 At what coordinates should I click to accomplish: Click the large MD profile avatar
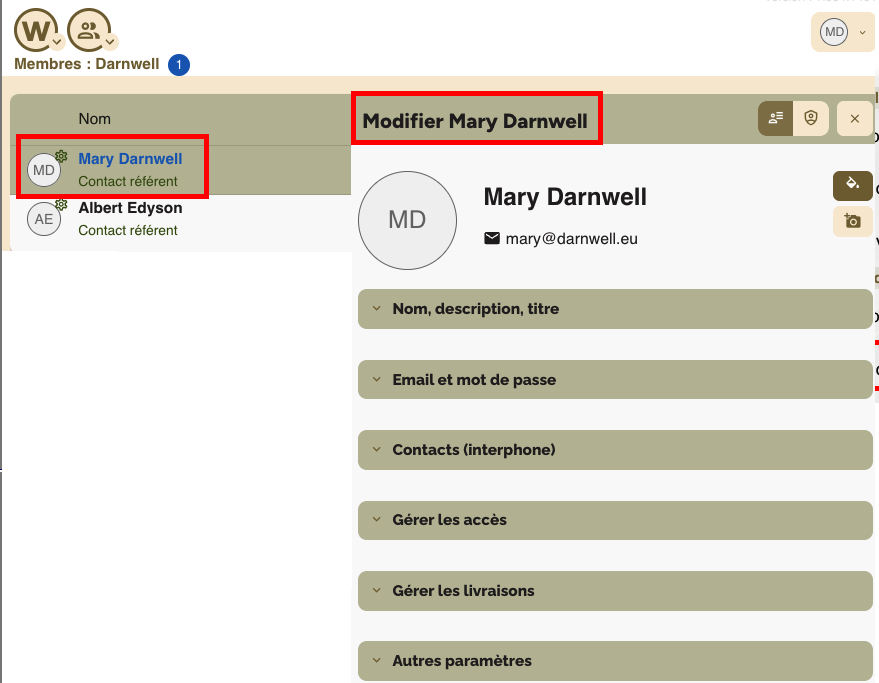coord(407,220)
